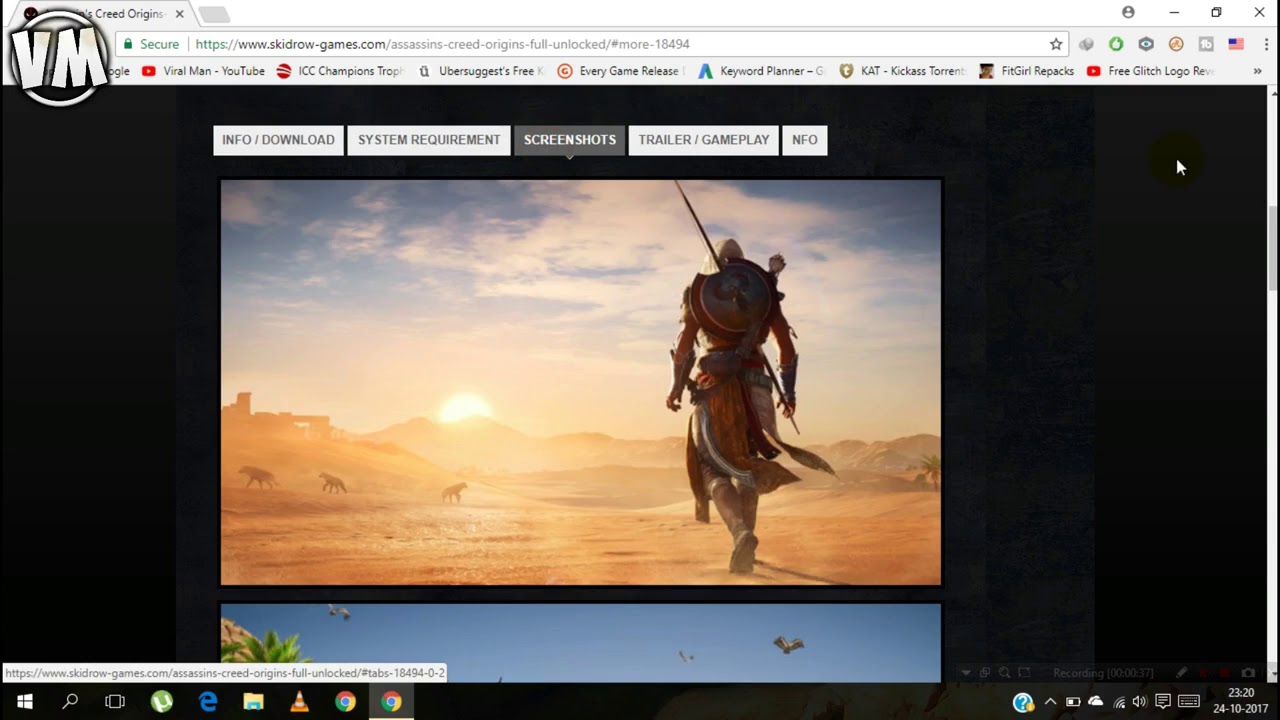Screen dimensions: 1280x720
Task: Switch to the first Chrome taskbar icon
Action: tap(345, 702)
